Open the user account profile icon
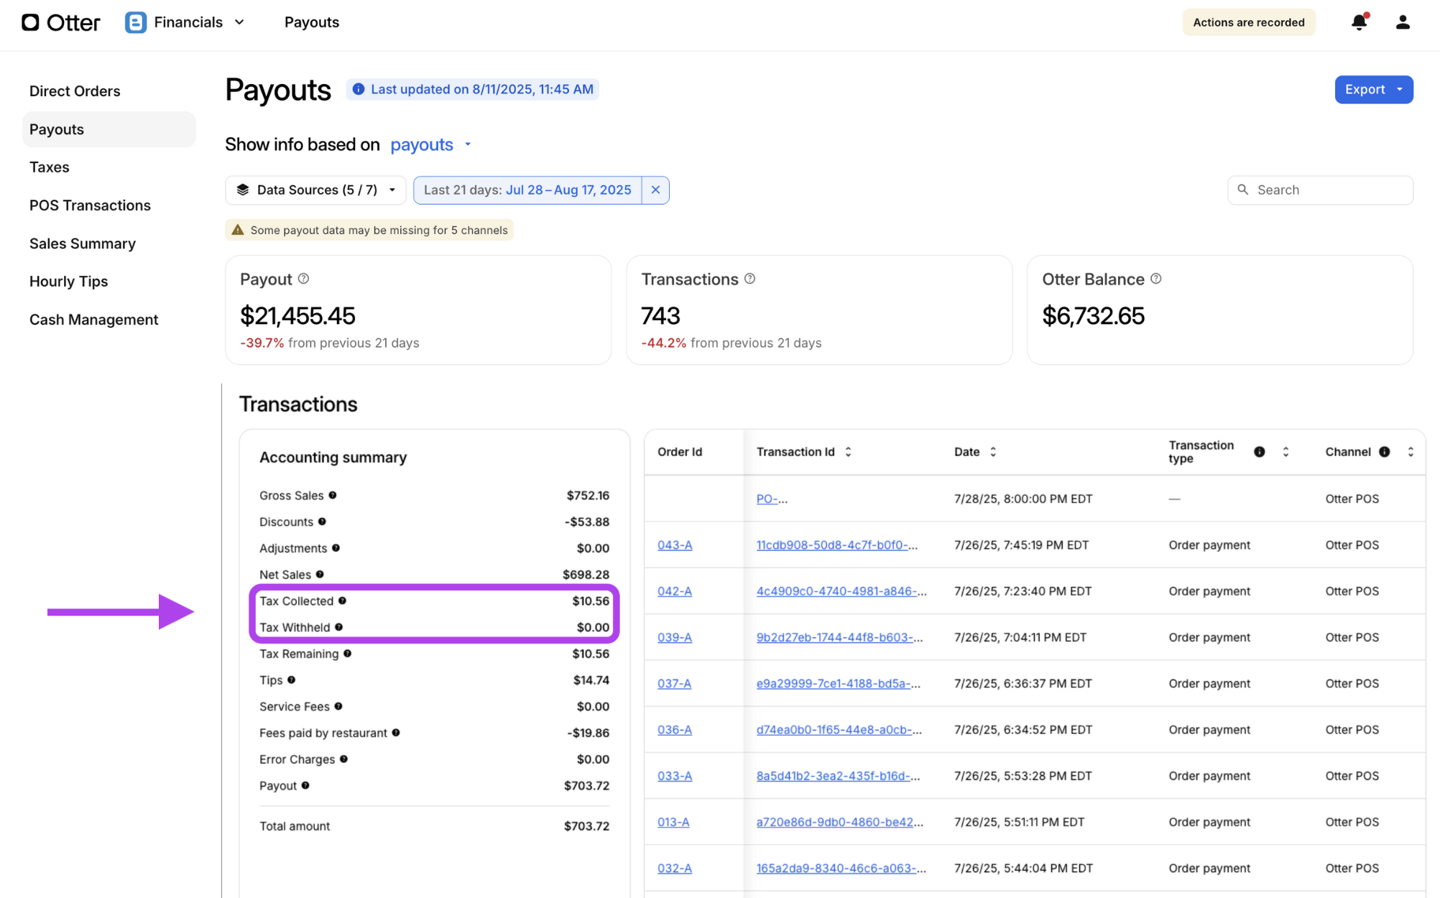 1402,22
